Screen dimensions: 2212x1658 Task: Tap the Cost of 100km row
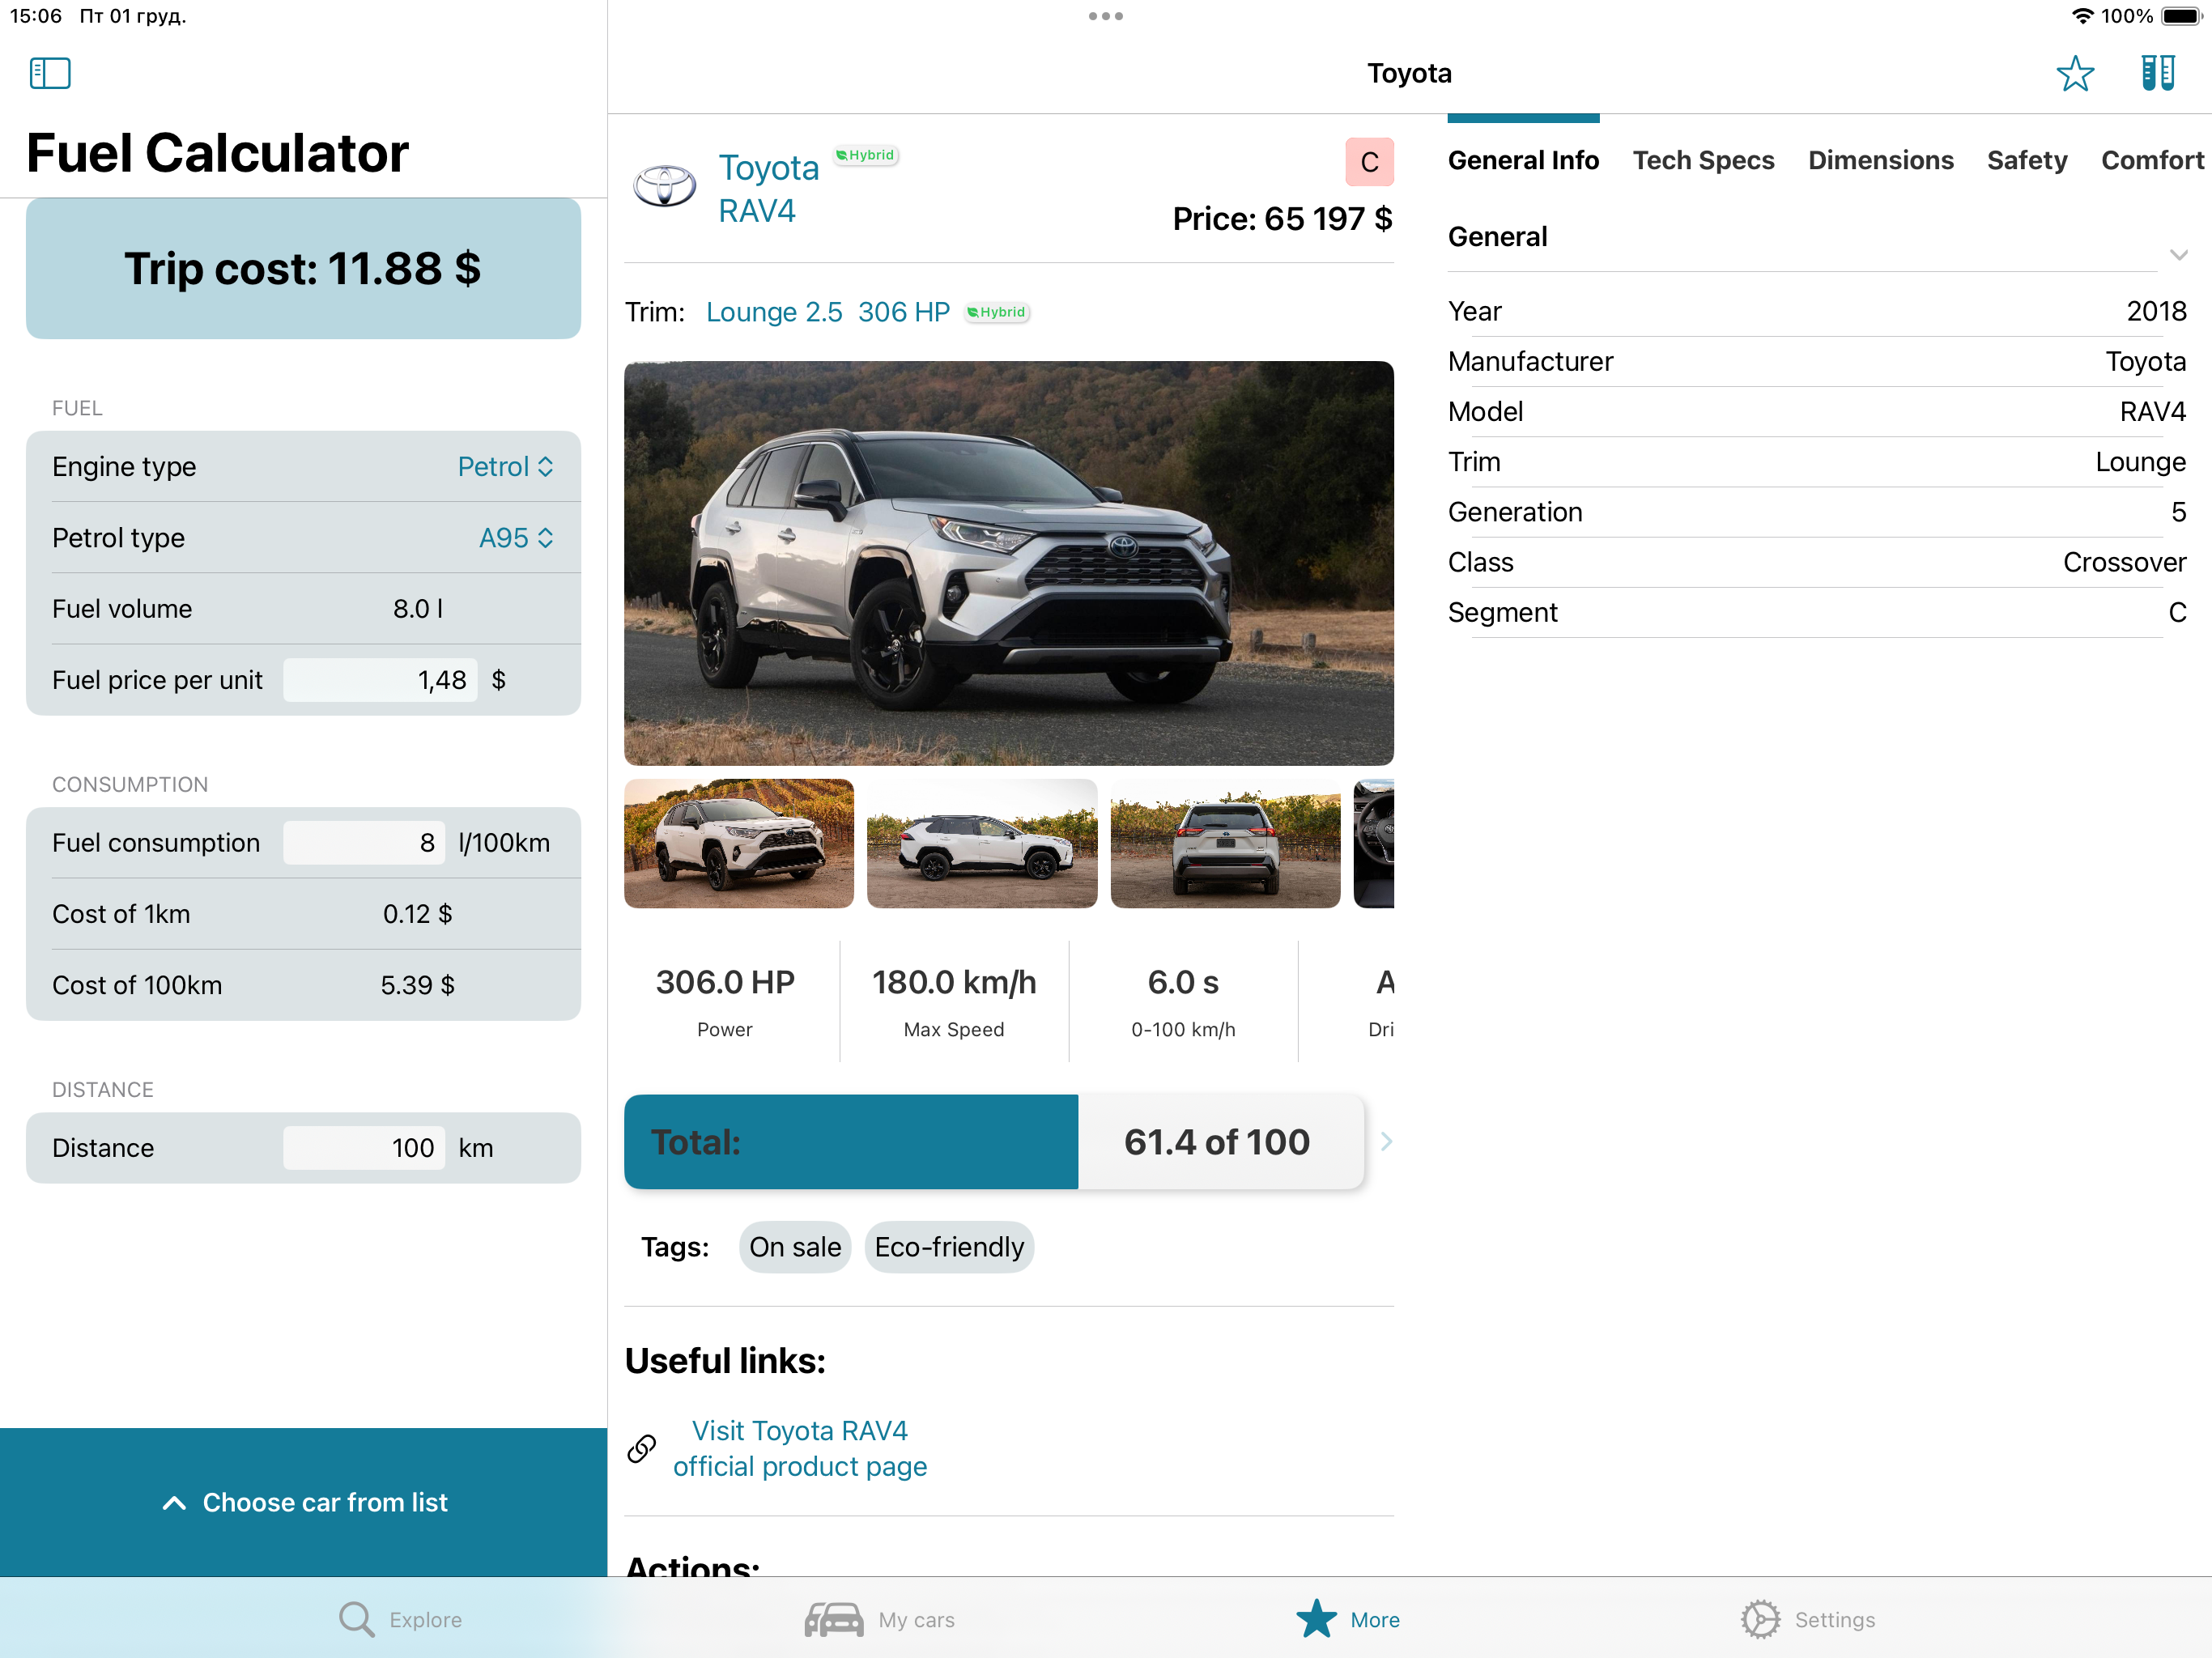[303, 985]
